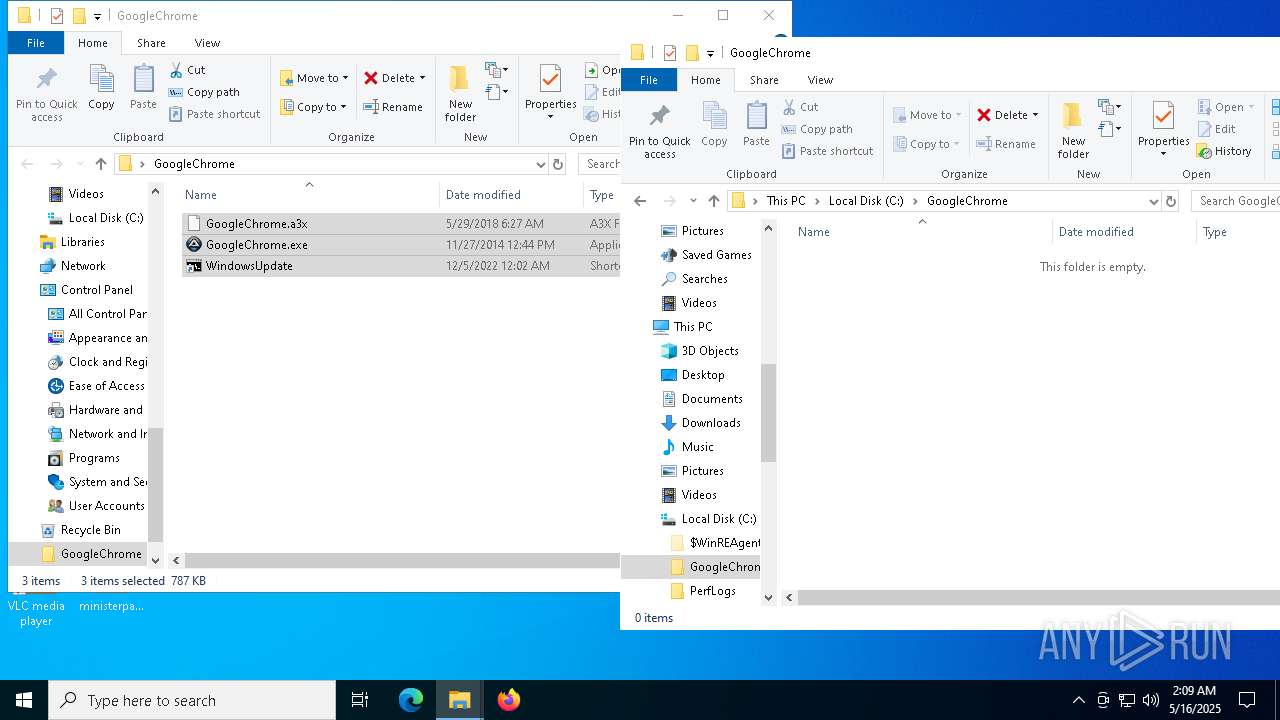Refresh the back window address bar
Image resolution: width=1280 pixels, height=720 pixels.
click(558, 164)
